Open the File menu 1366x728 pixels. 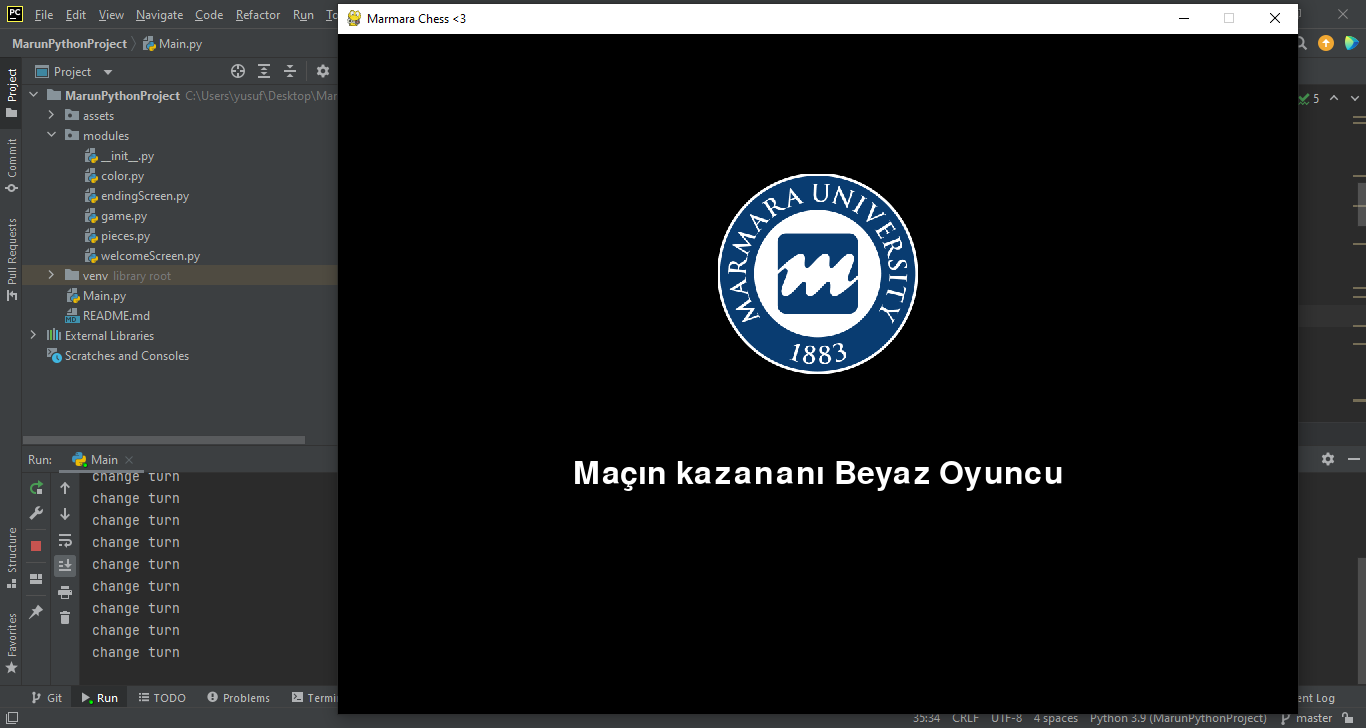[x=44, y=15]
